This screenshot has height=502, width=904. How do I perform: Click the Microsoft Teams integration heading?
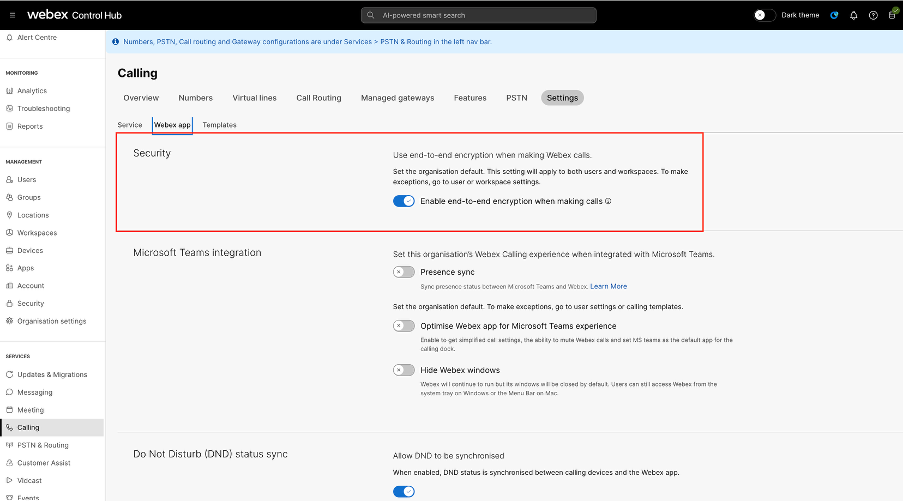[197, 252]
